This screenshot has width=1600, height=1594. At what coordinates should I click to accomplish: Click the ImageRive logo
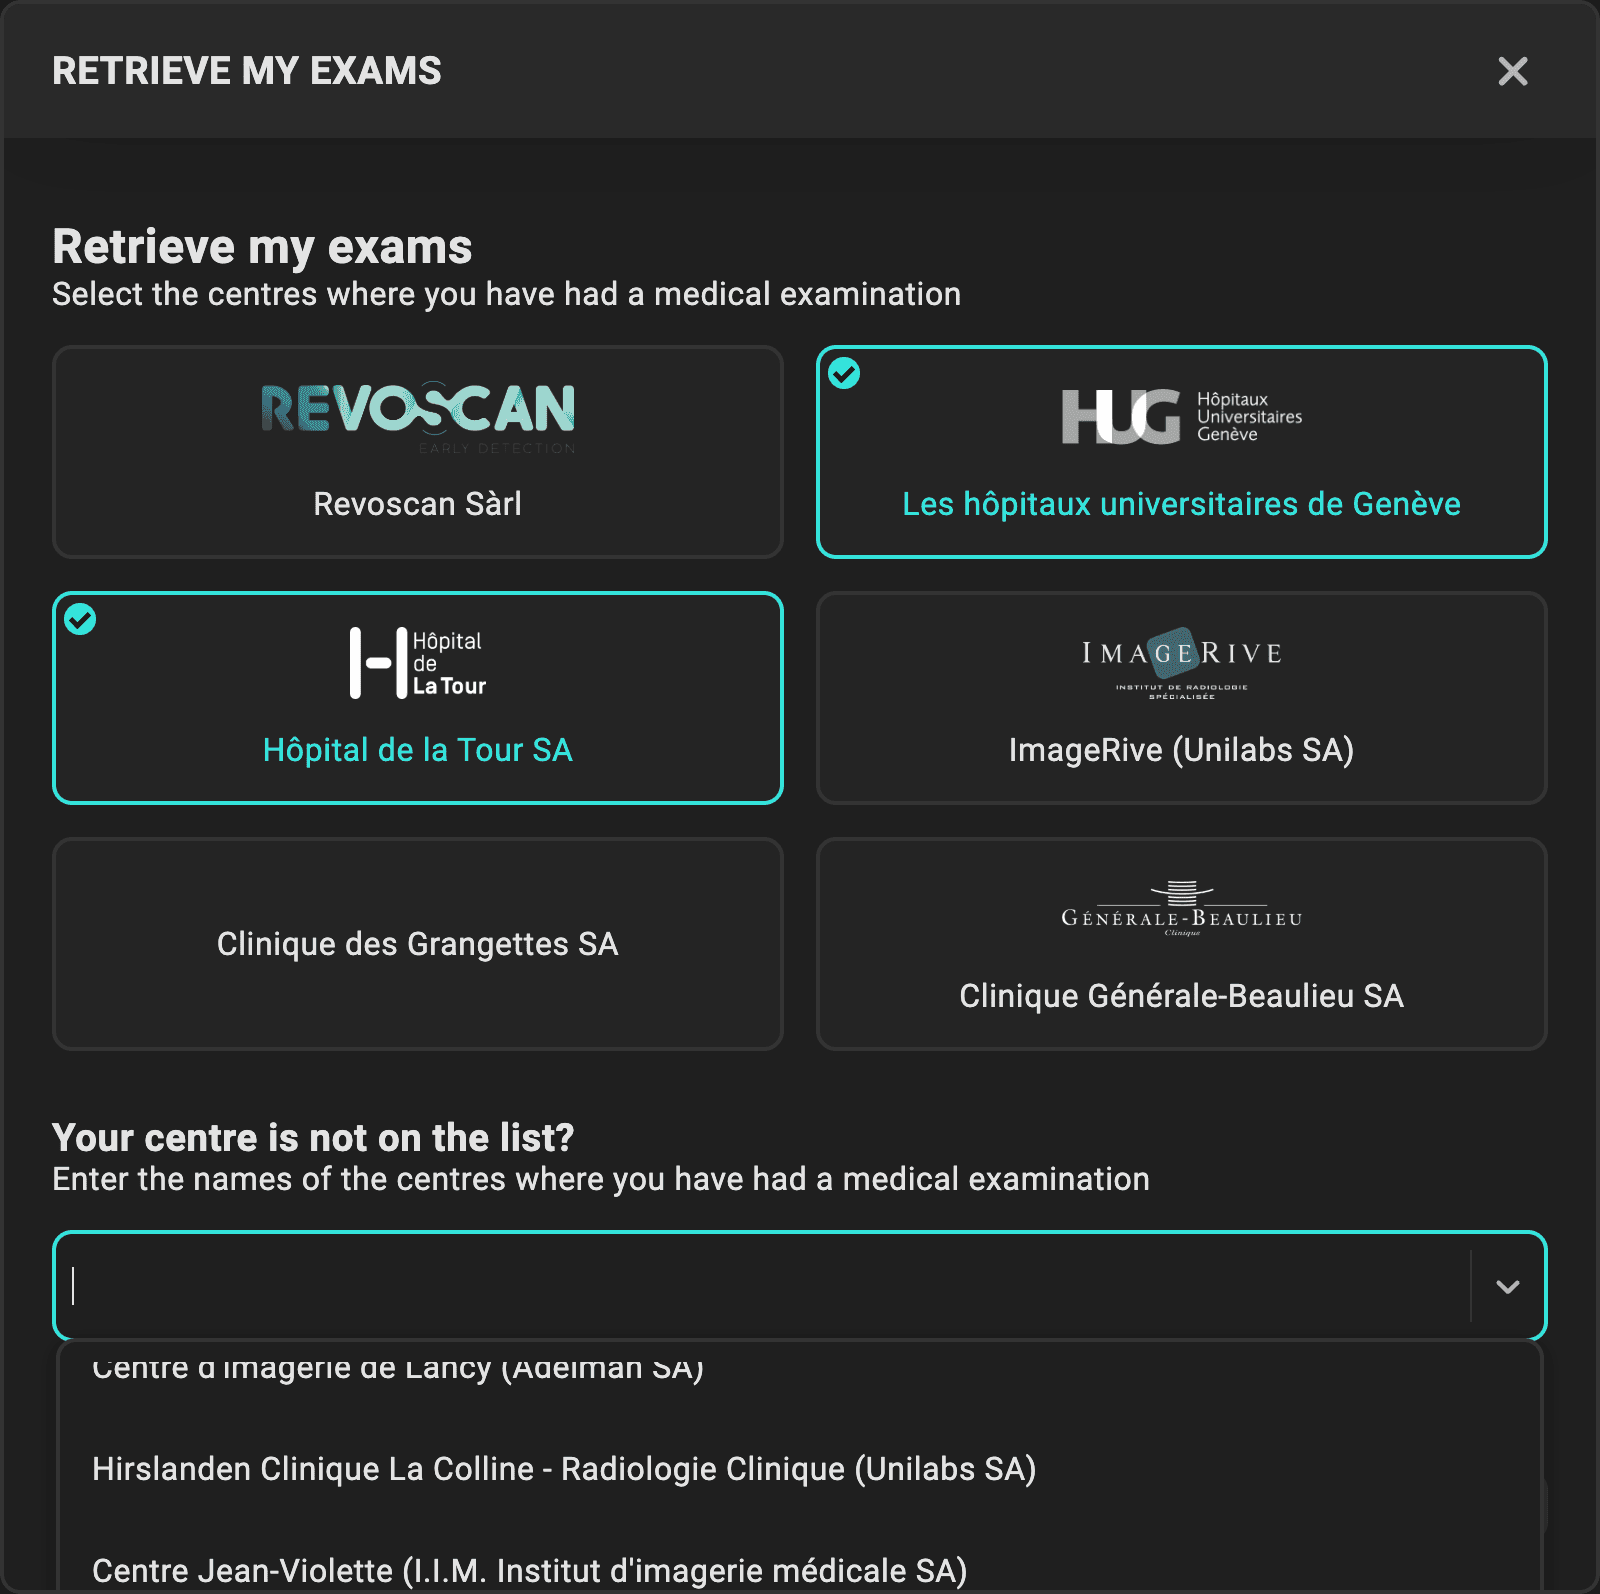point(1181,663)
